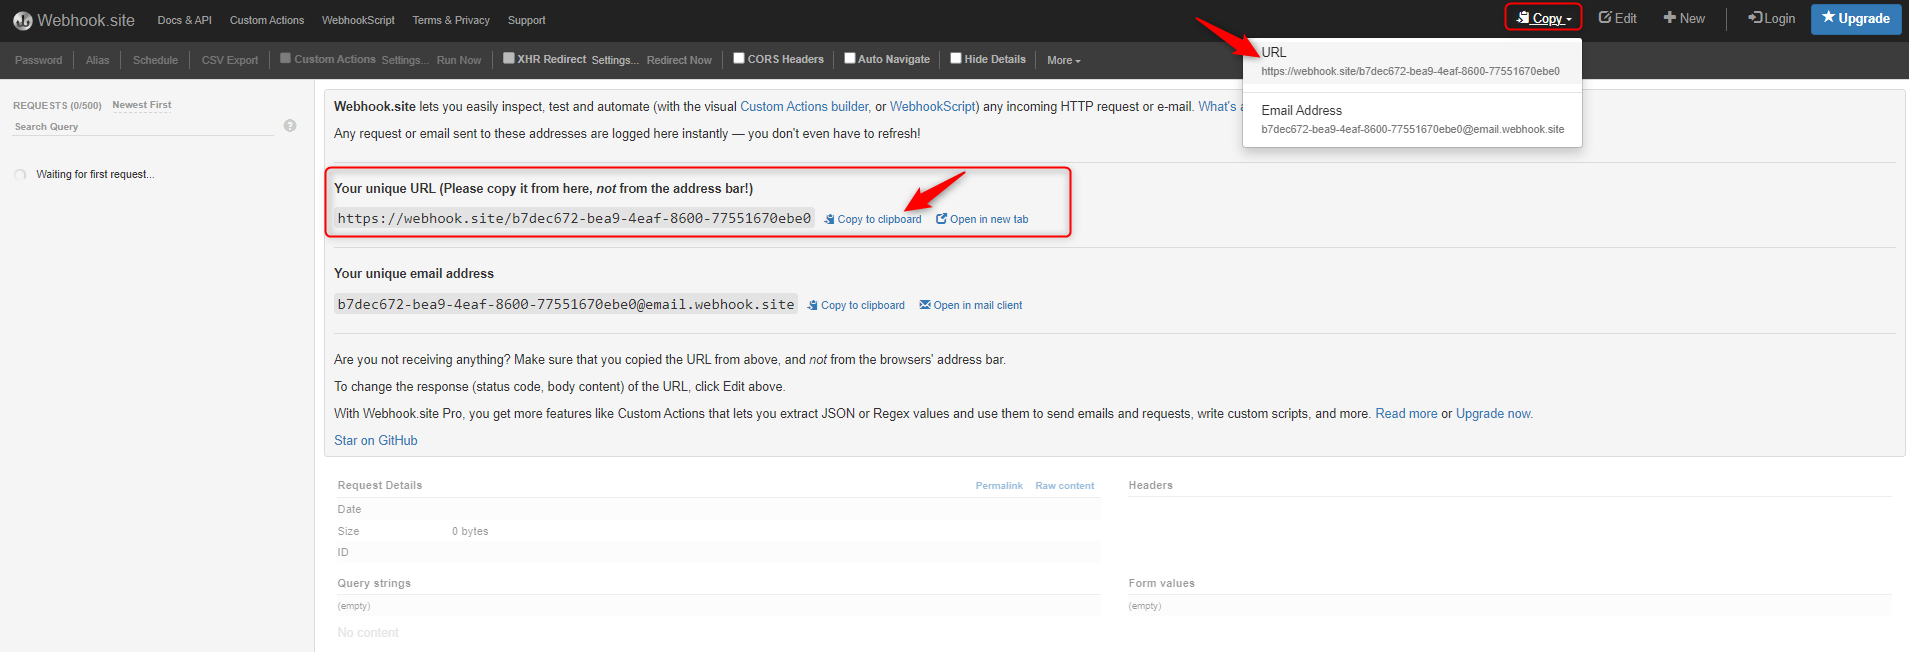Select URL entry in Copy menu
Image resolution: width=1909 pixels, height=652 pixels.
[1410, 62]
